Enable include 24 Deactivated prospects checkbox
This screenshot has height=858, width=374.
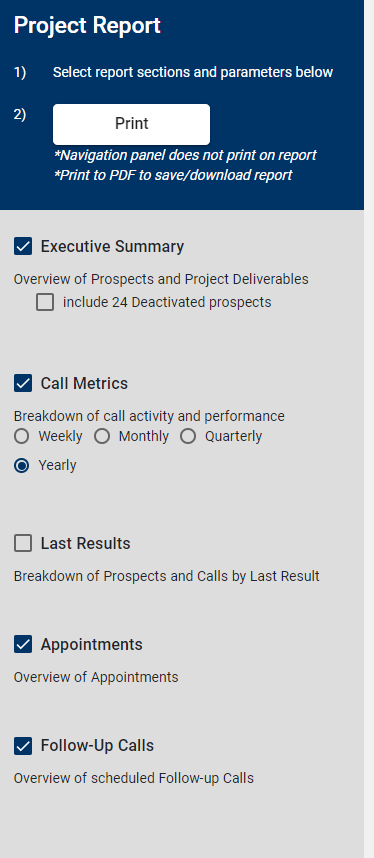pos(45,302)
